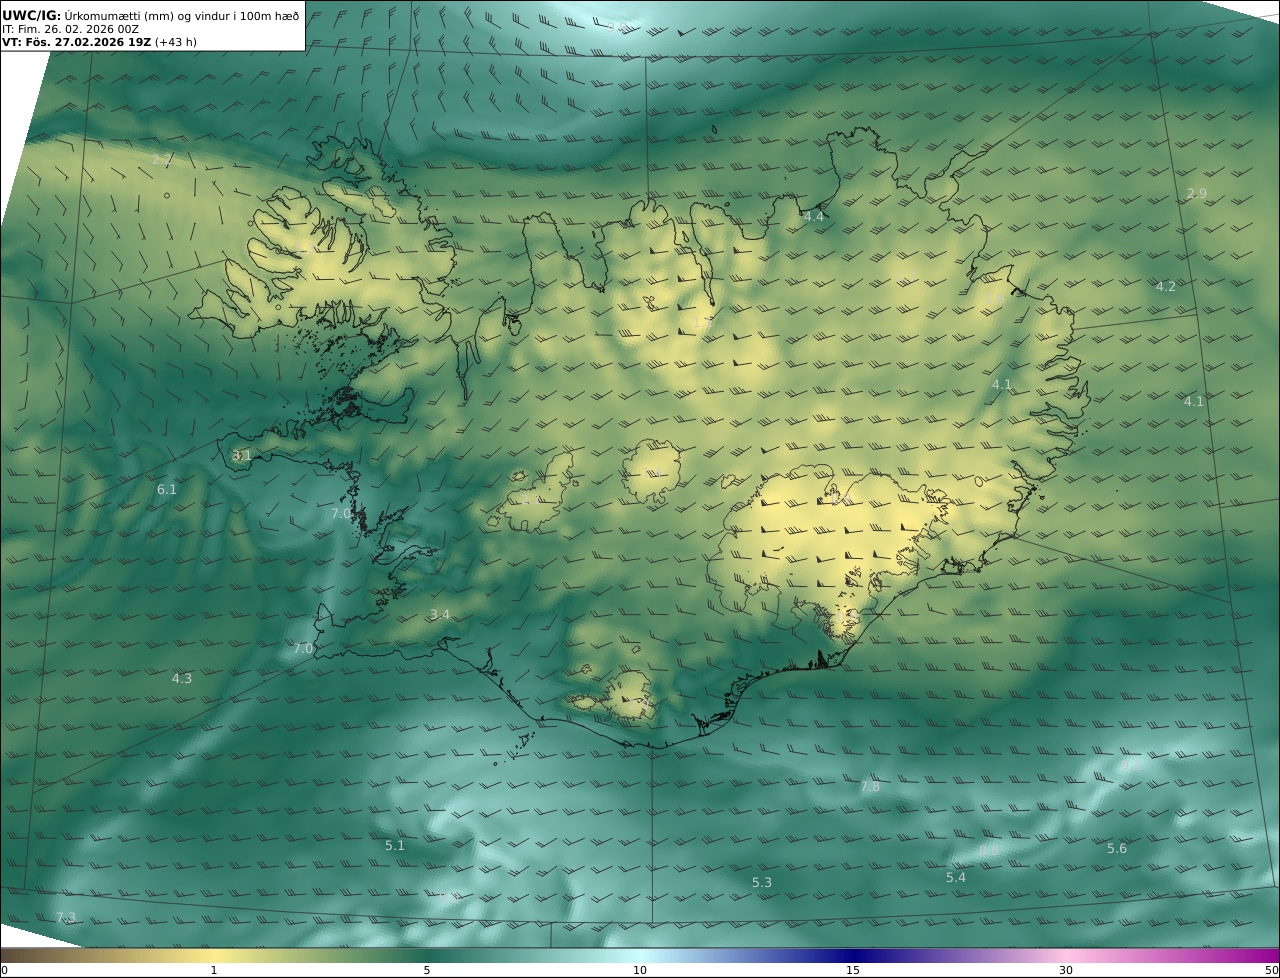Select the "7.8" value label
Image resolution: width=1280 pixels, height=978 pixels.
(x=870, y=787)
